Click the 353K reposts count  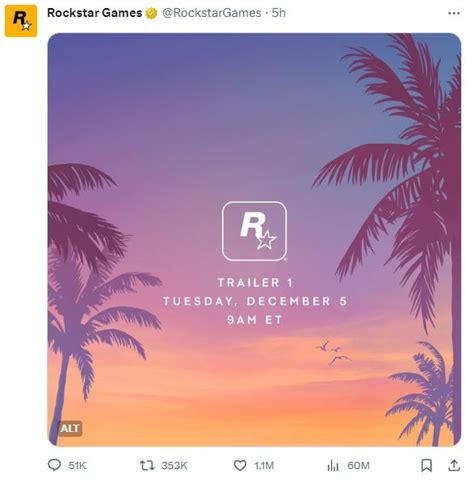(x=174, y=465)
